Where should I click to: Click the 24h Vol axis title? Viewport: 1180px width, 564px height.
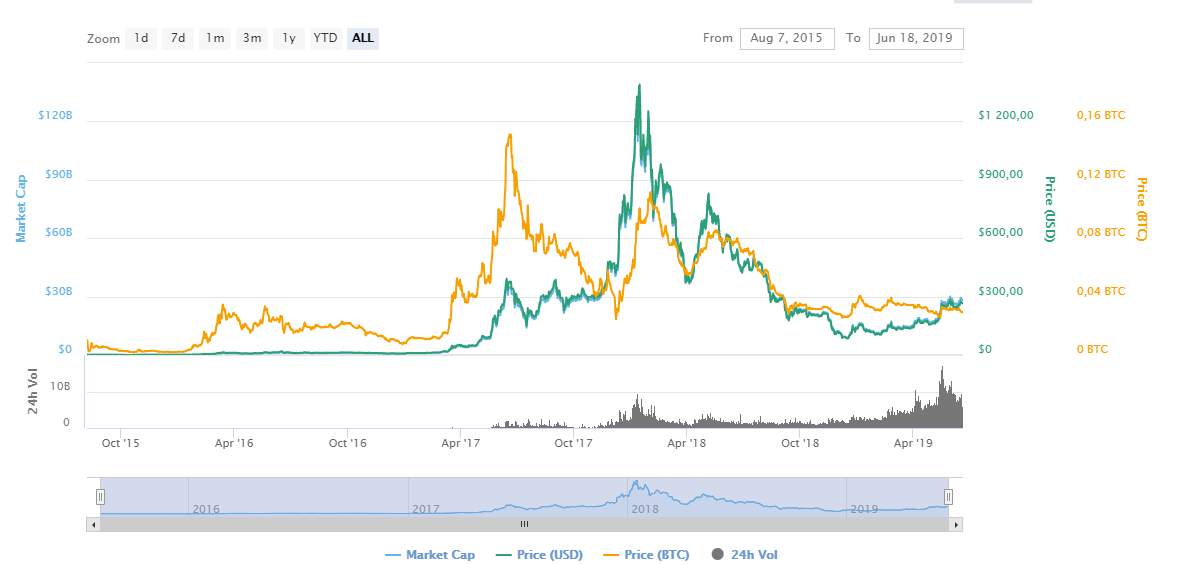coord(33,392)
